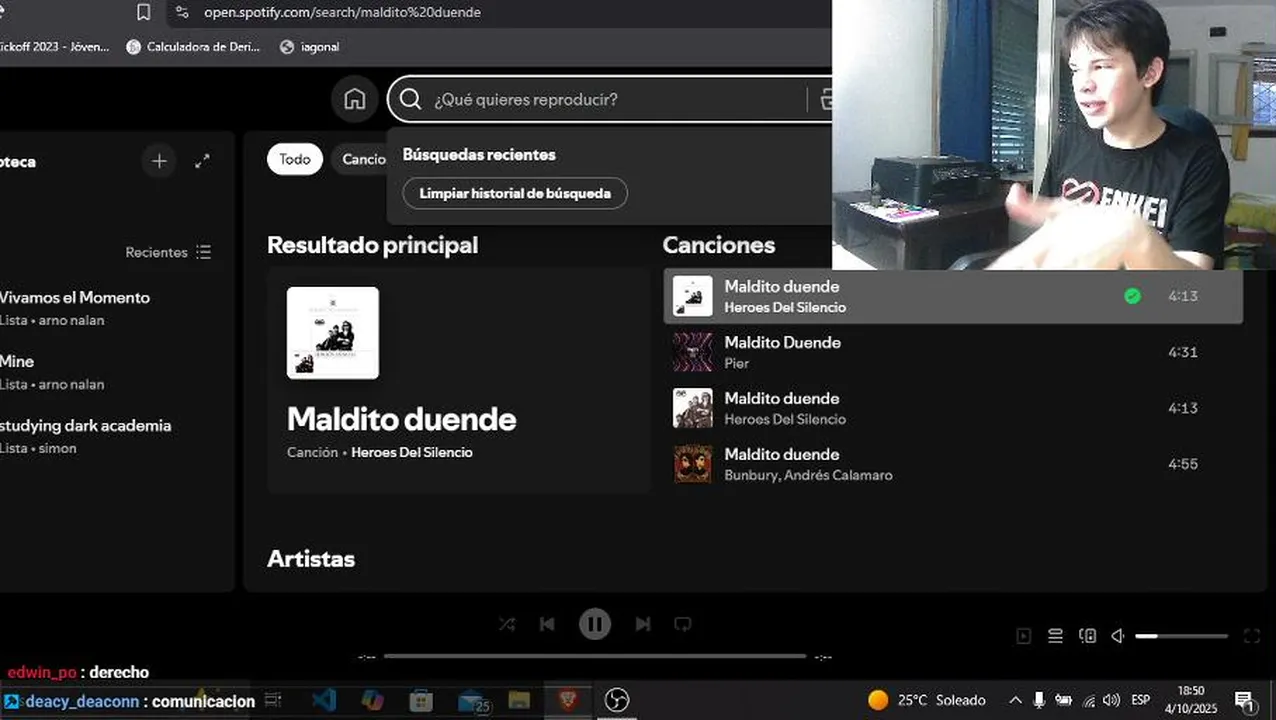
Task: Click the green saved checkmark on first song
Action: [1132, 296]
